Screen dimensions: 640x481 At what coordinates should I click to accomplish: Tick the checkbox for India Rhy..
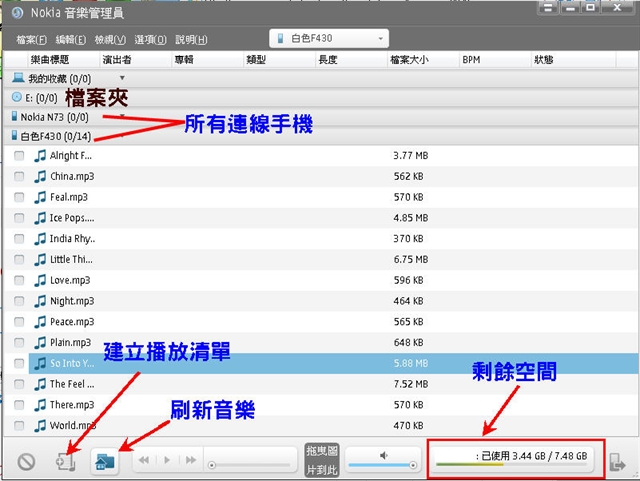tap(19, 238)
